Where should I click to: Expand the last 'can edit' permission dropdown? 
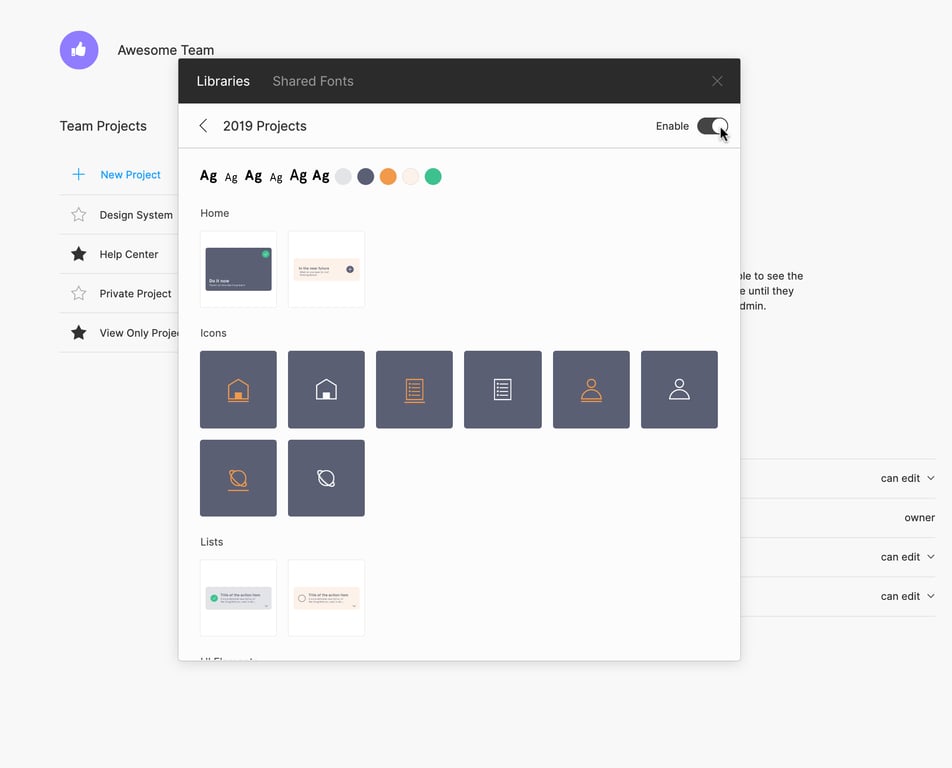click(x=907, y=596)
